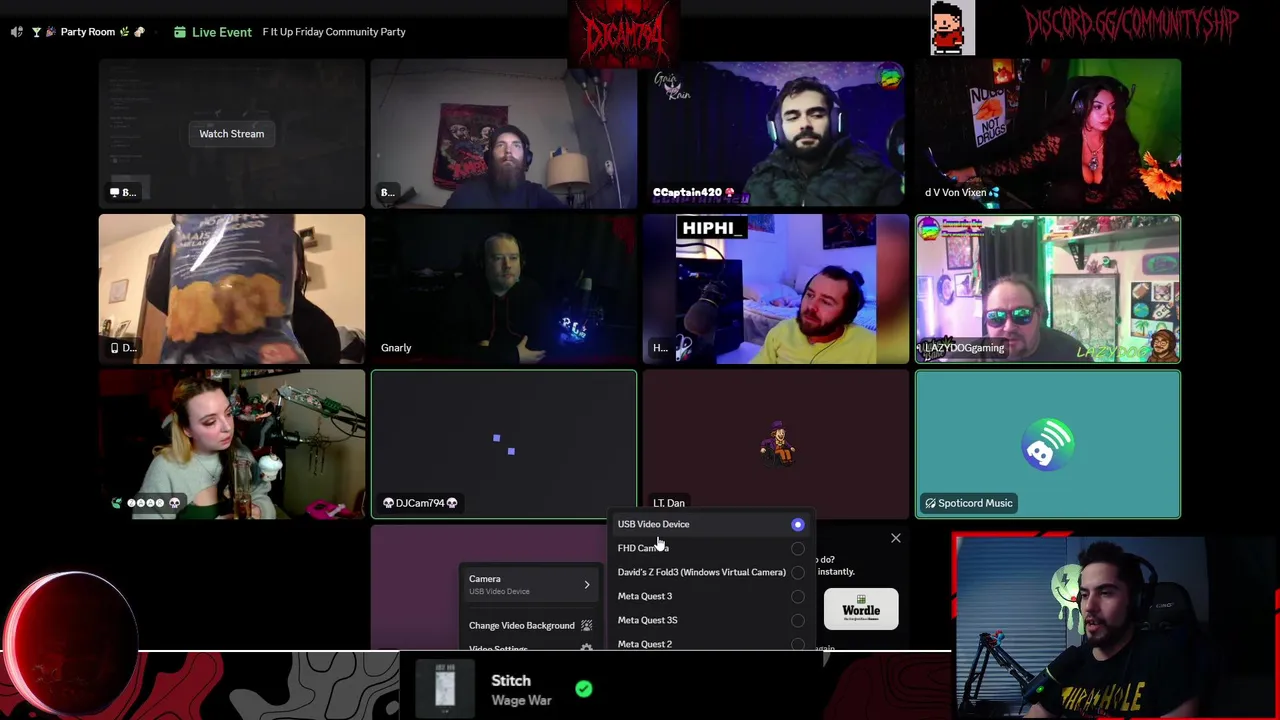Click the Stitch song title

(511, 680)
